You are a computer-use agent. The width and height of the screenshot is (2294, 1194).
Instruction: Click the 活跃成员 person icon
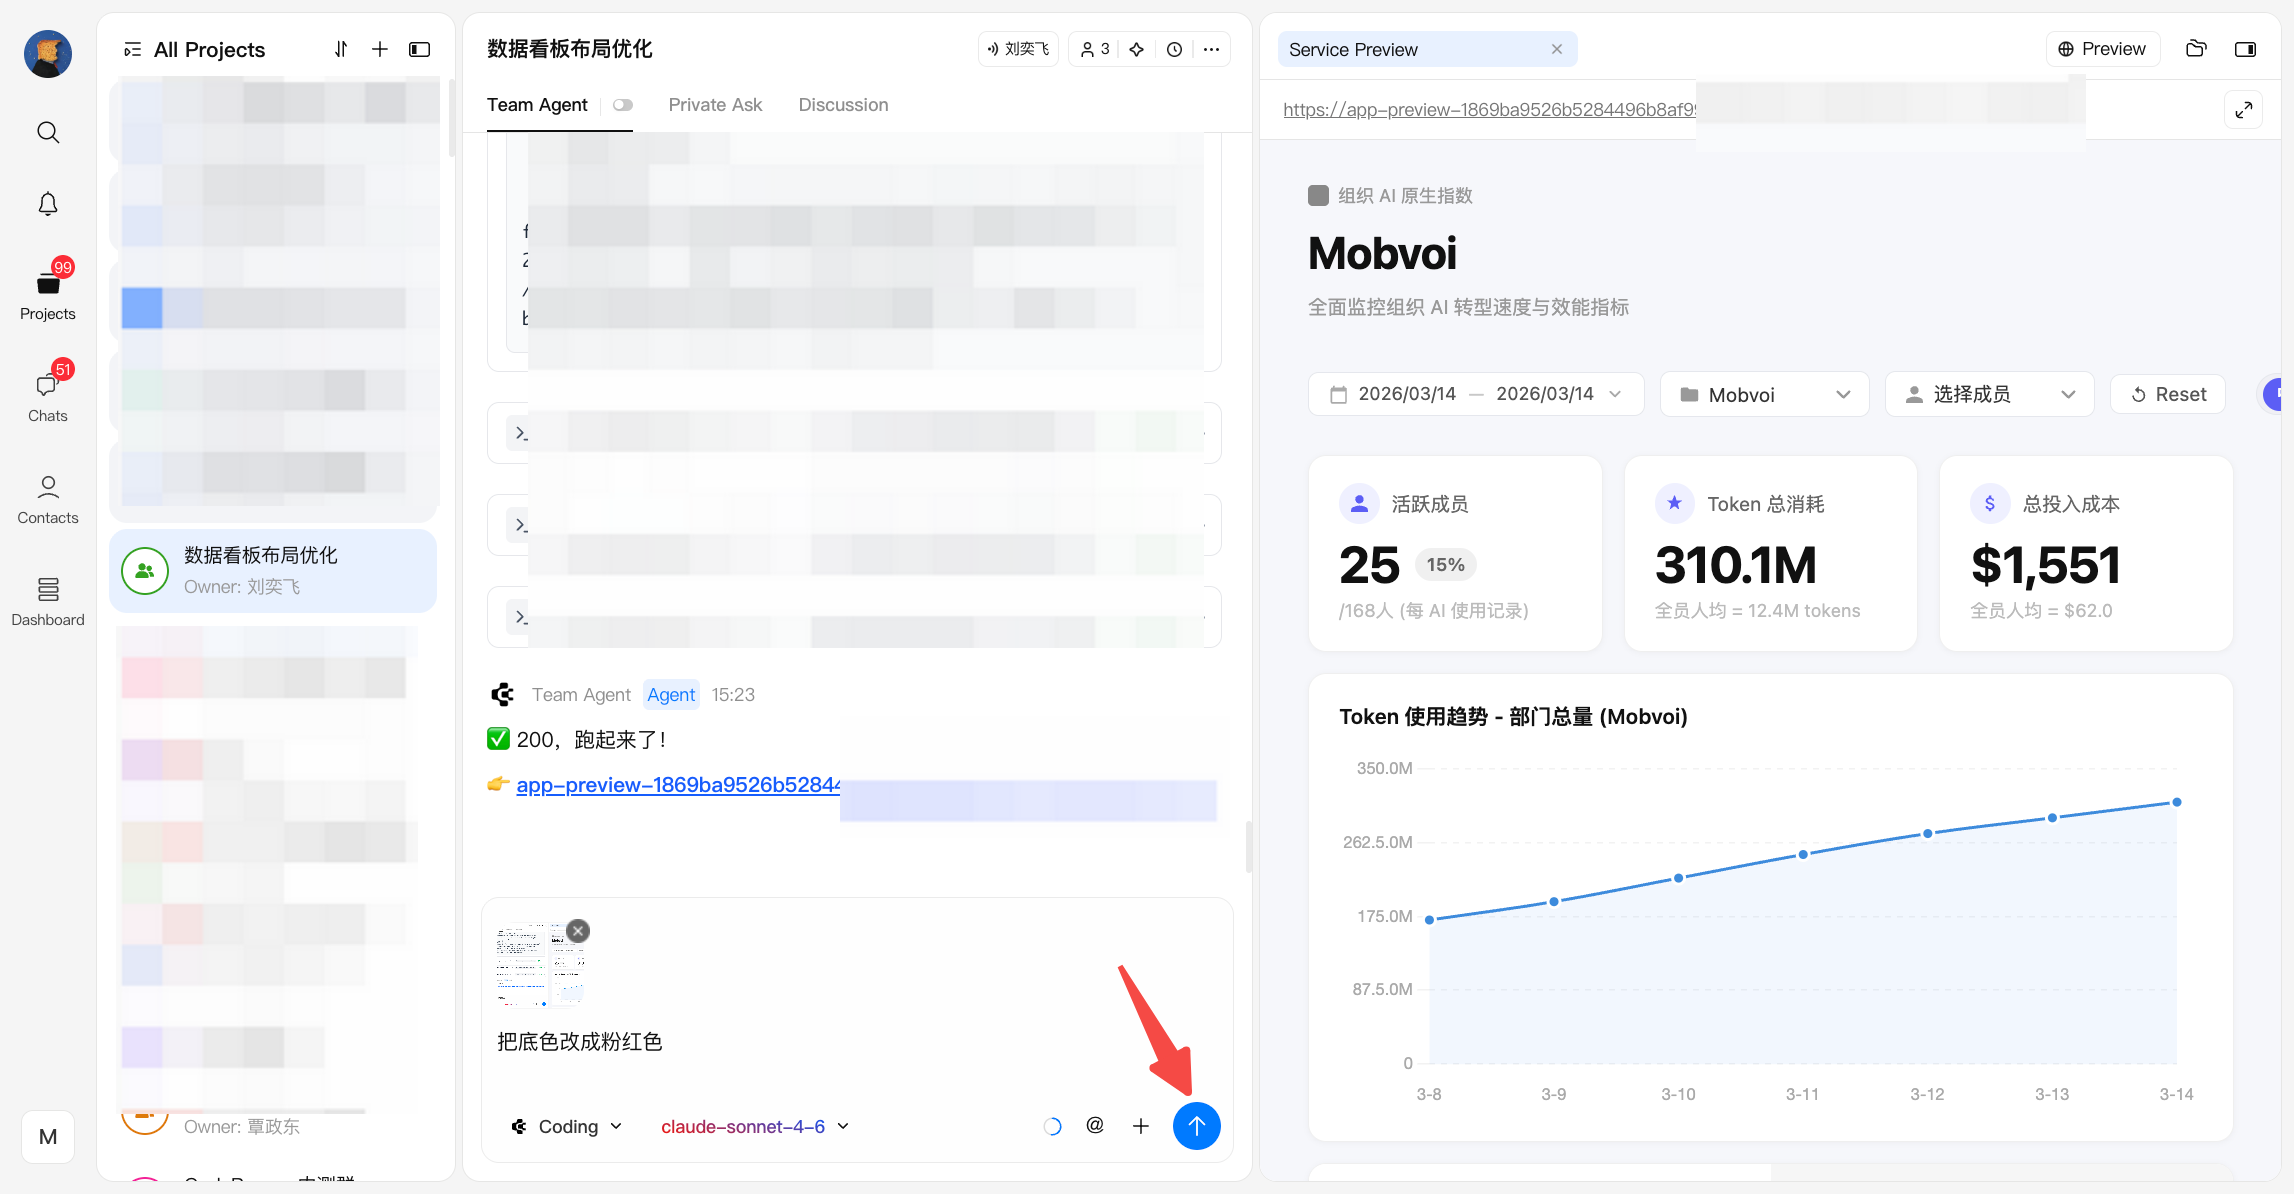1359,504
